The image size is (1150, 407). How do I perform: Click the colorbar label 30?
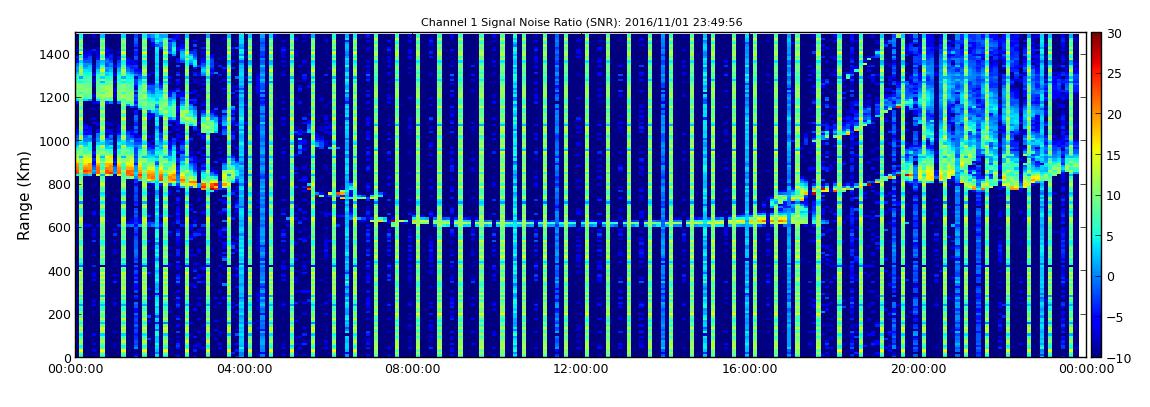tap(1115, 34)
